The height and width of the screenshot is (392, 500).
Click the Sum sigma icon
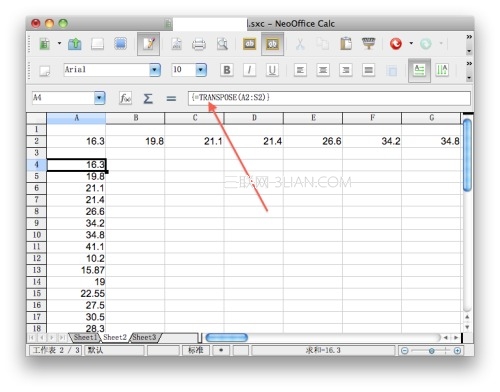pos(148,98)
